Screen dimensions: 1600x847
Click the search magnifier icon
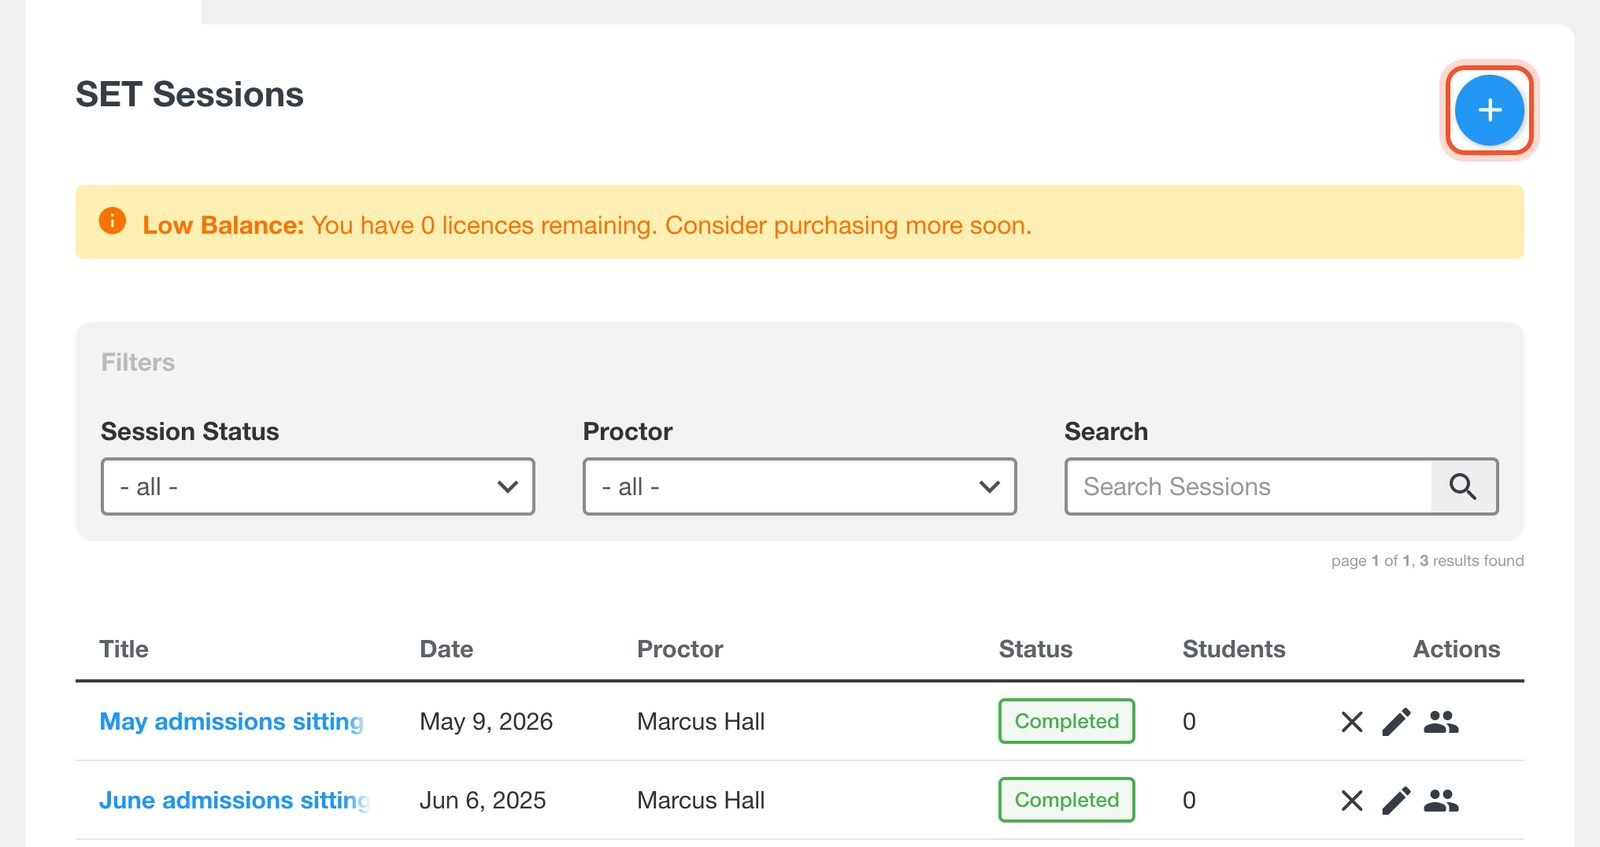1463,487
